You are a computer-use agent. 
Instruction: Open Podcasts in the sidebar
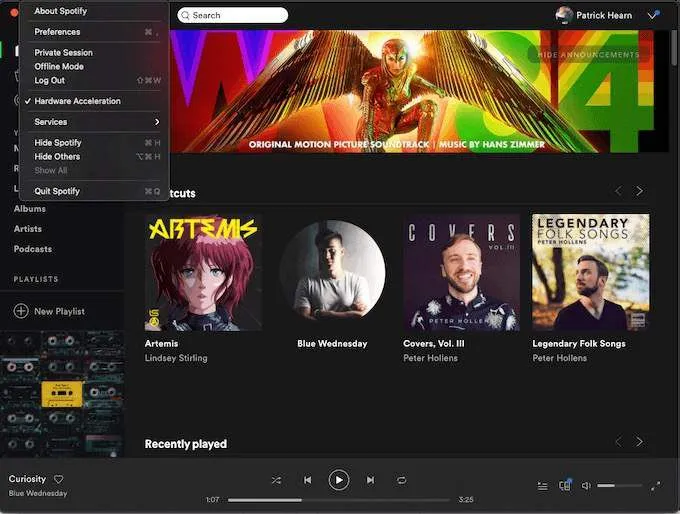(x=33, y=249)
